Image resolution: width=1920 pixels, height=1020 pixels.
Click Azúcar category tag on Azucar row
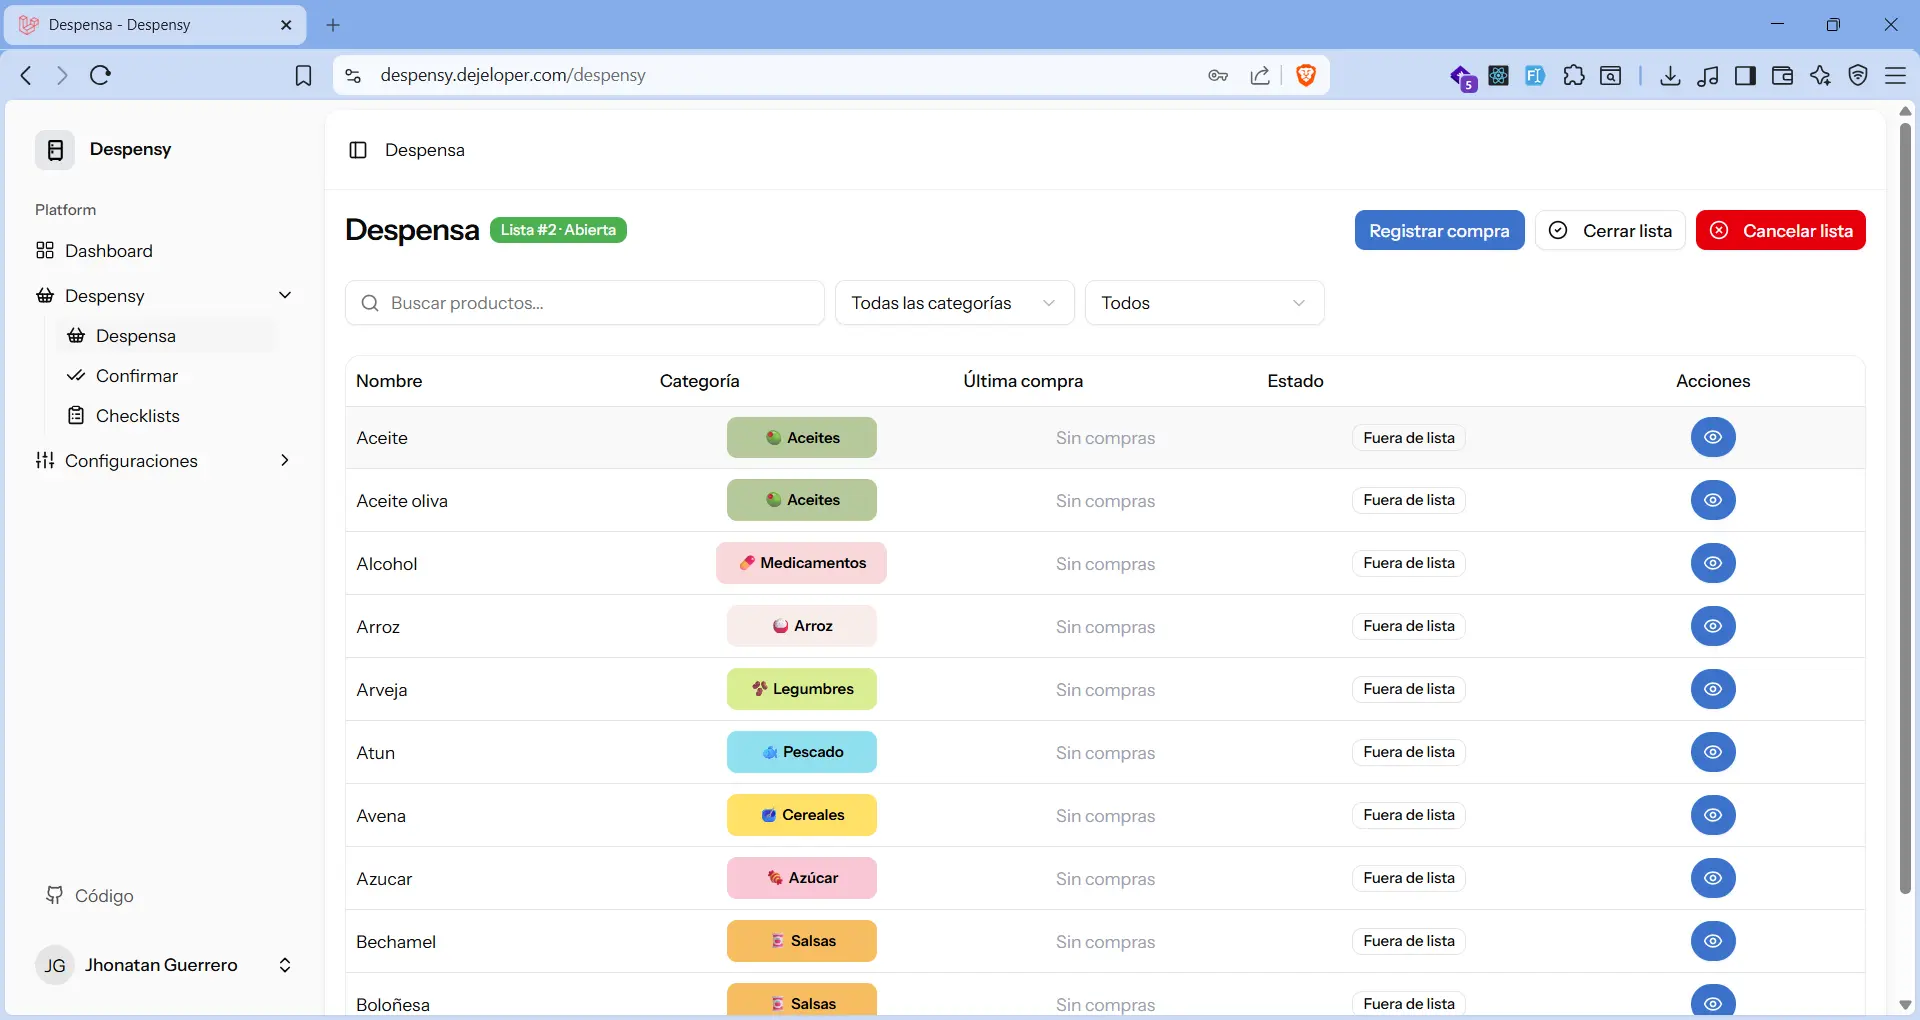[x=802, y=878]
